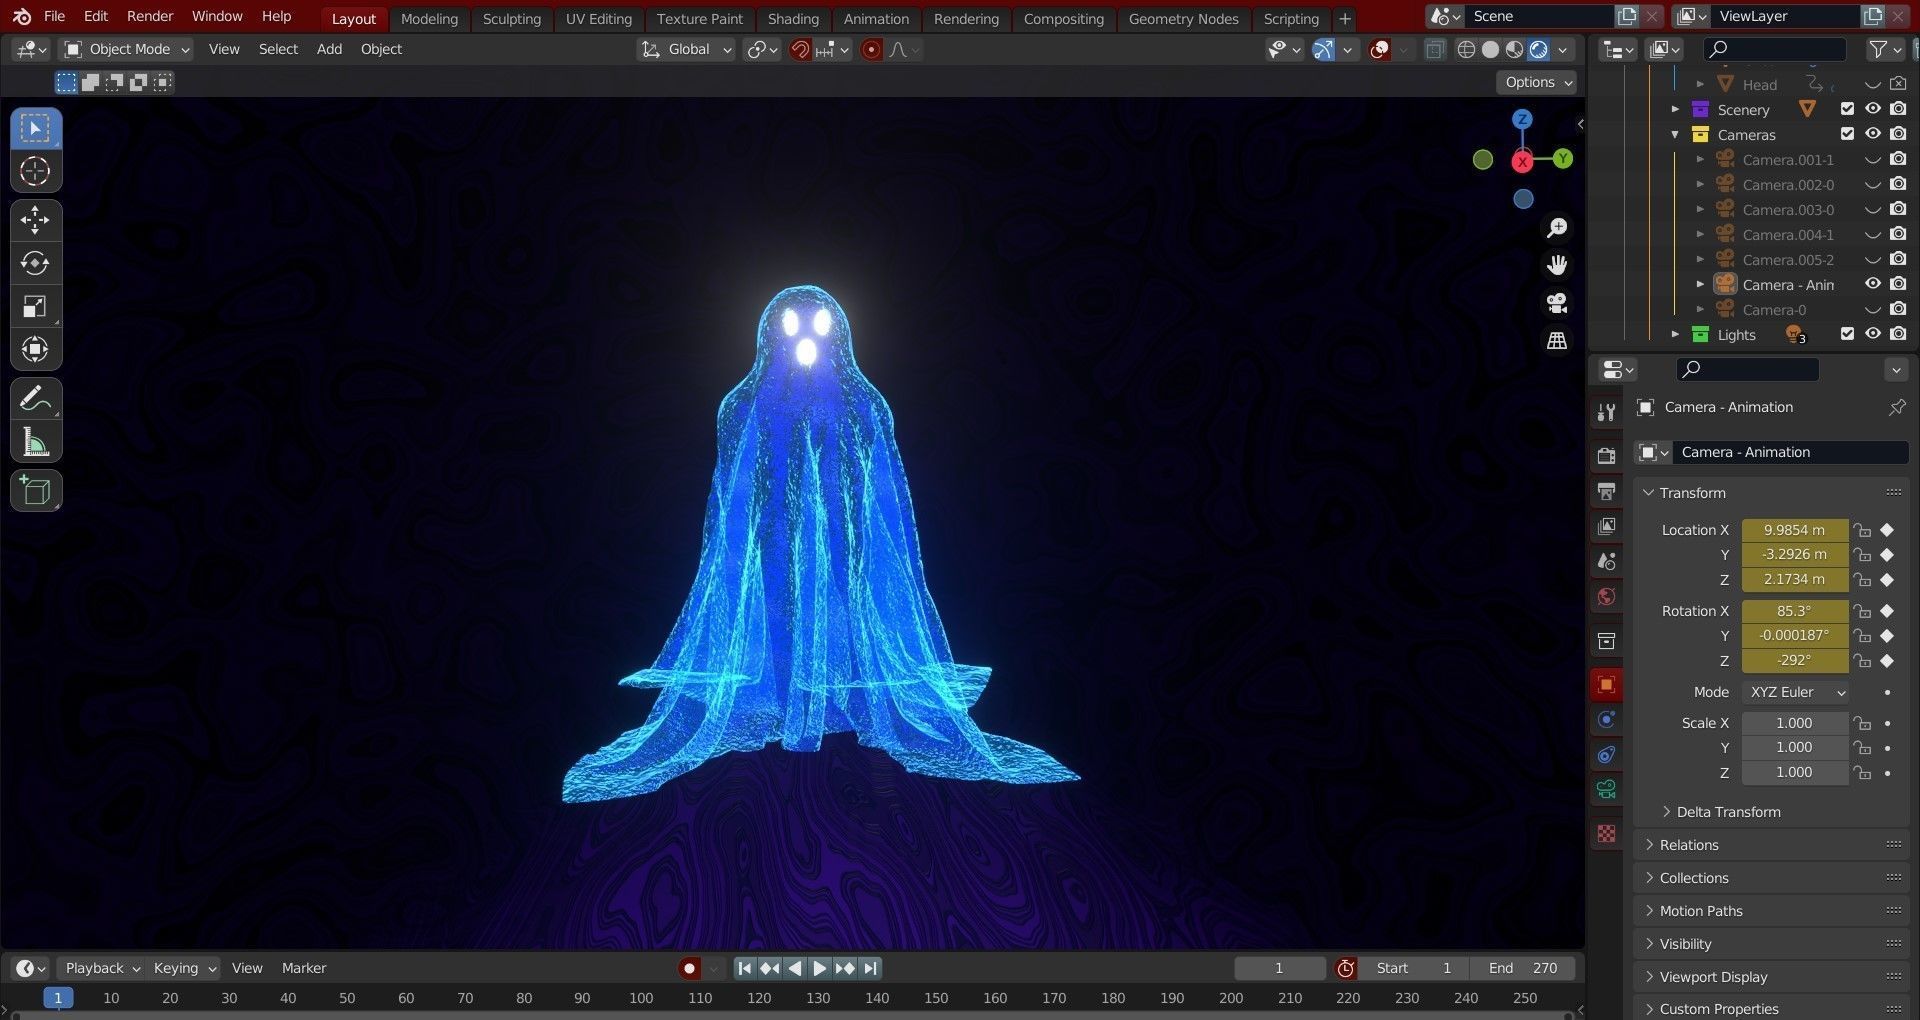Open the World properties tab

coord(1606,597)
